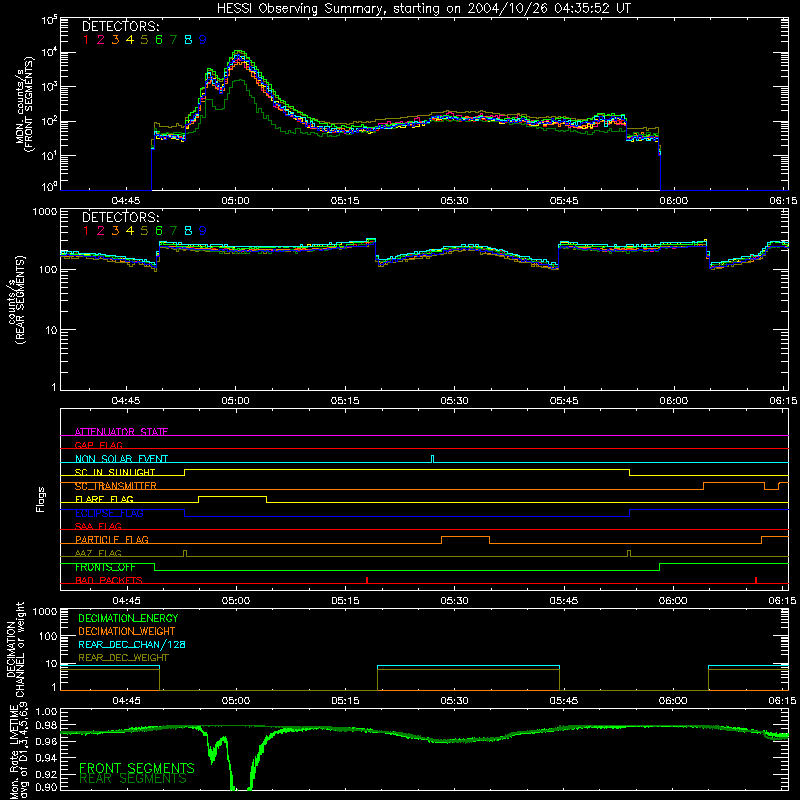This screenshot has width=800, height=800.
Task: Click the raised PARTICLE_FLAG segment near 05:30
Action: tap(465, 537)
